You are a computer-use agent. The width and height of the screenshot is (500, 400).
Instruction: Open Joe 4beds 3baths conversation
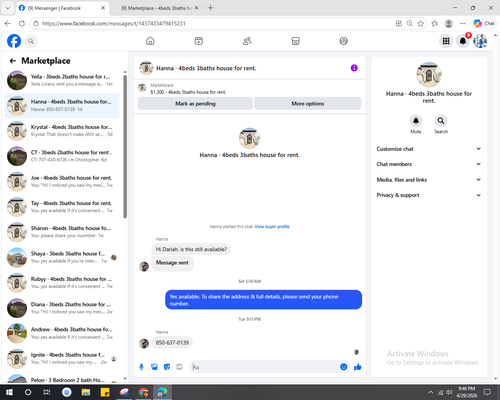point(62,181)
